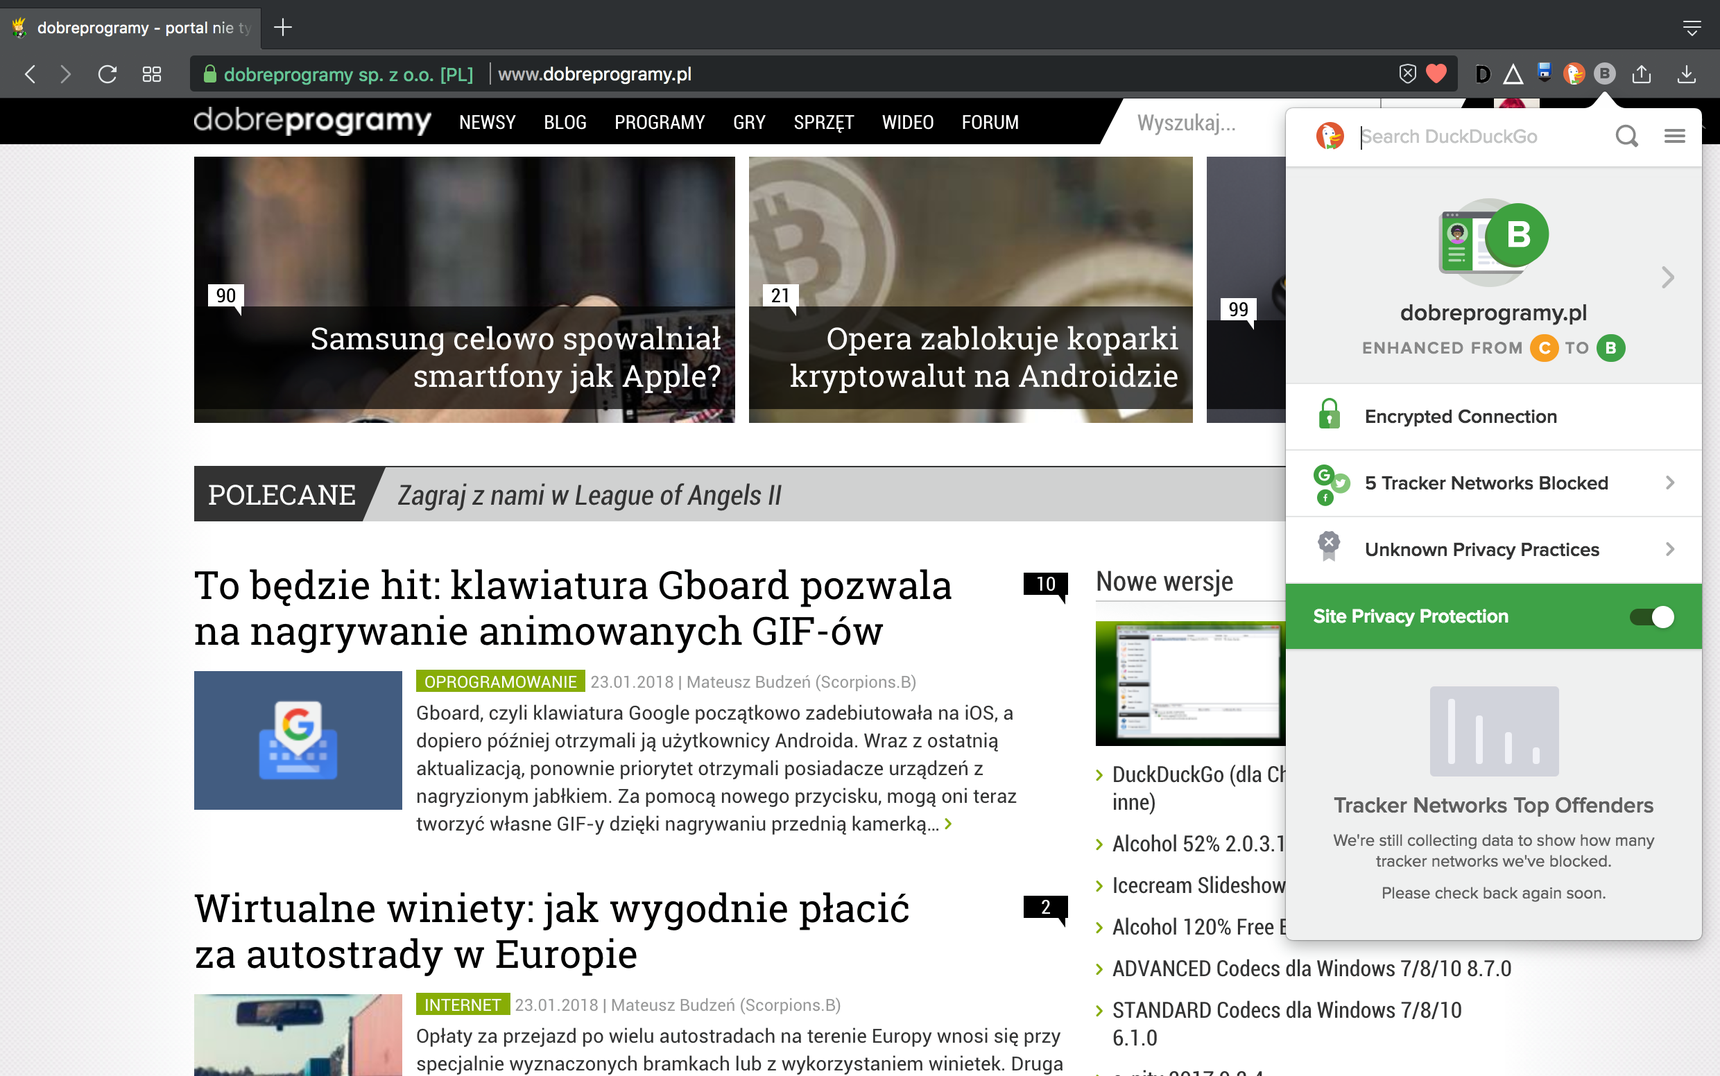
Task: Open the Gboard GIF keyboard headline
Action: click(573, 607)
